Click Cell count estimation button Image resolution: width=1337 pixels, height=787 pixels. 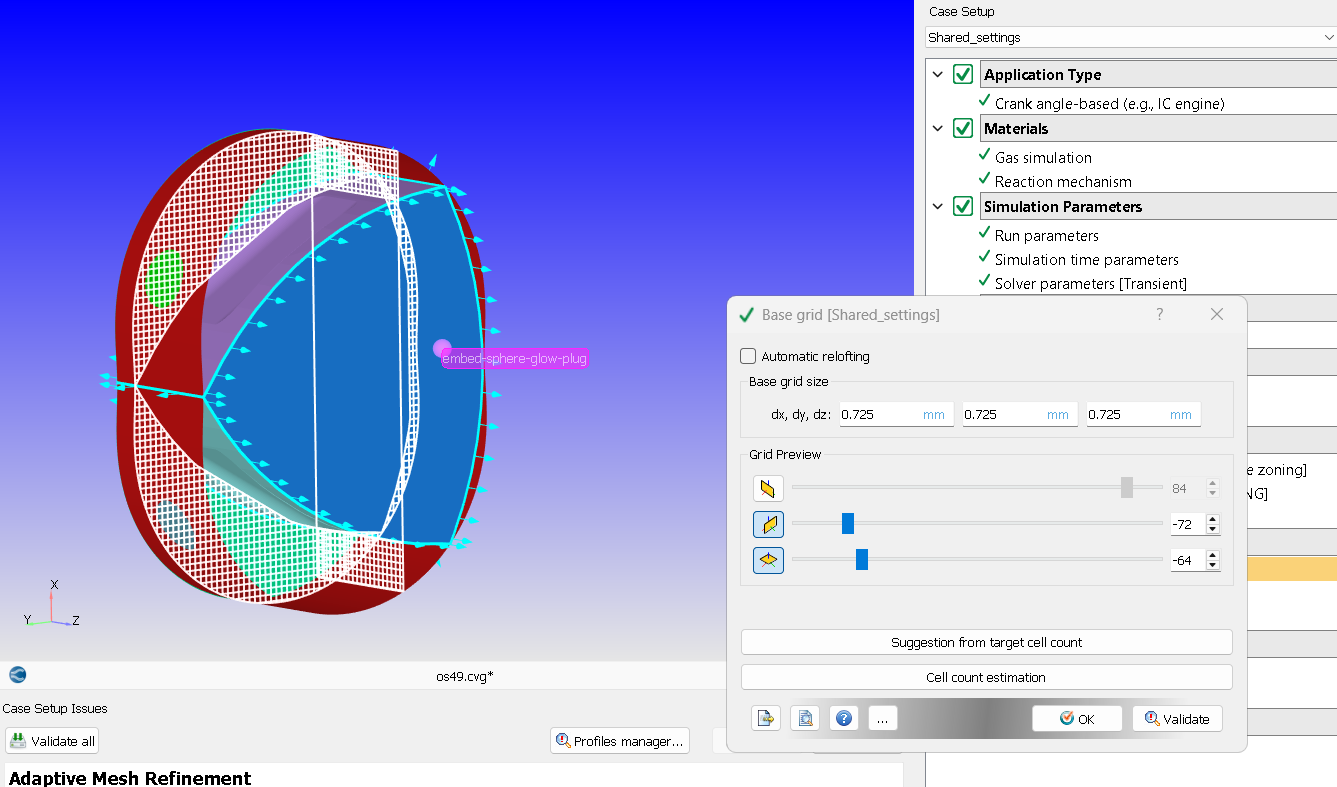986,677
